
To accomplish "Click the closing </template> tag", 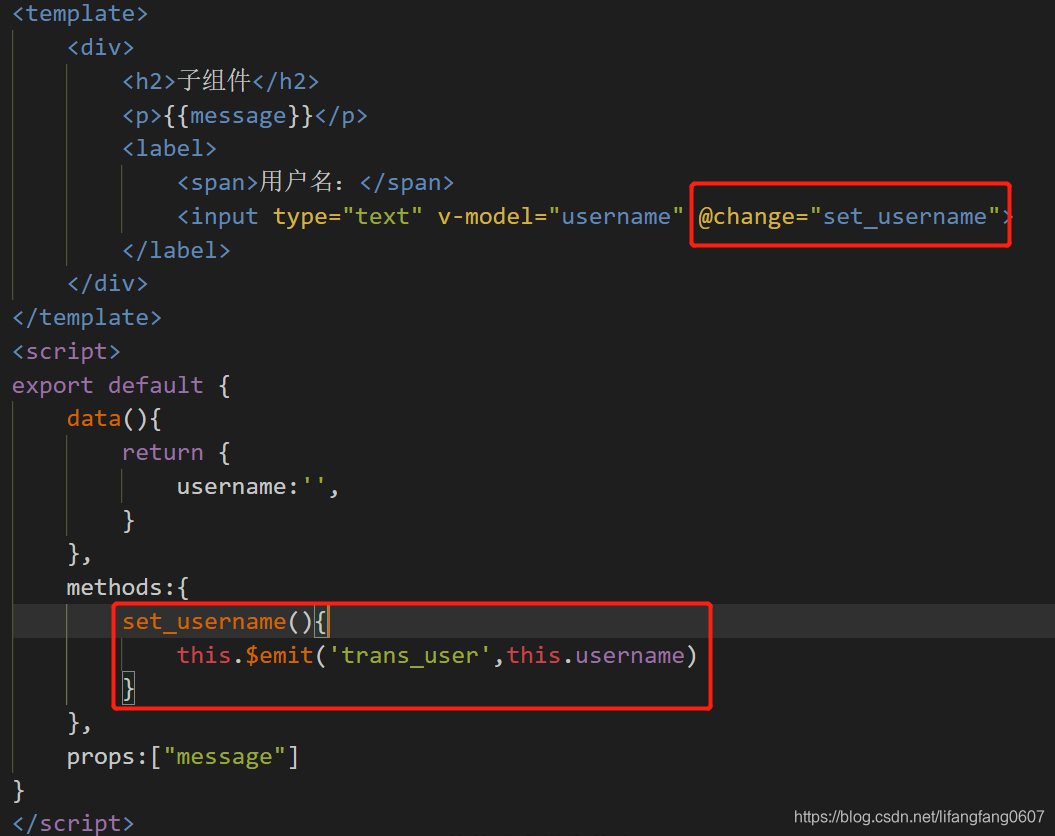I will point(87,317).
